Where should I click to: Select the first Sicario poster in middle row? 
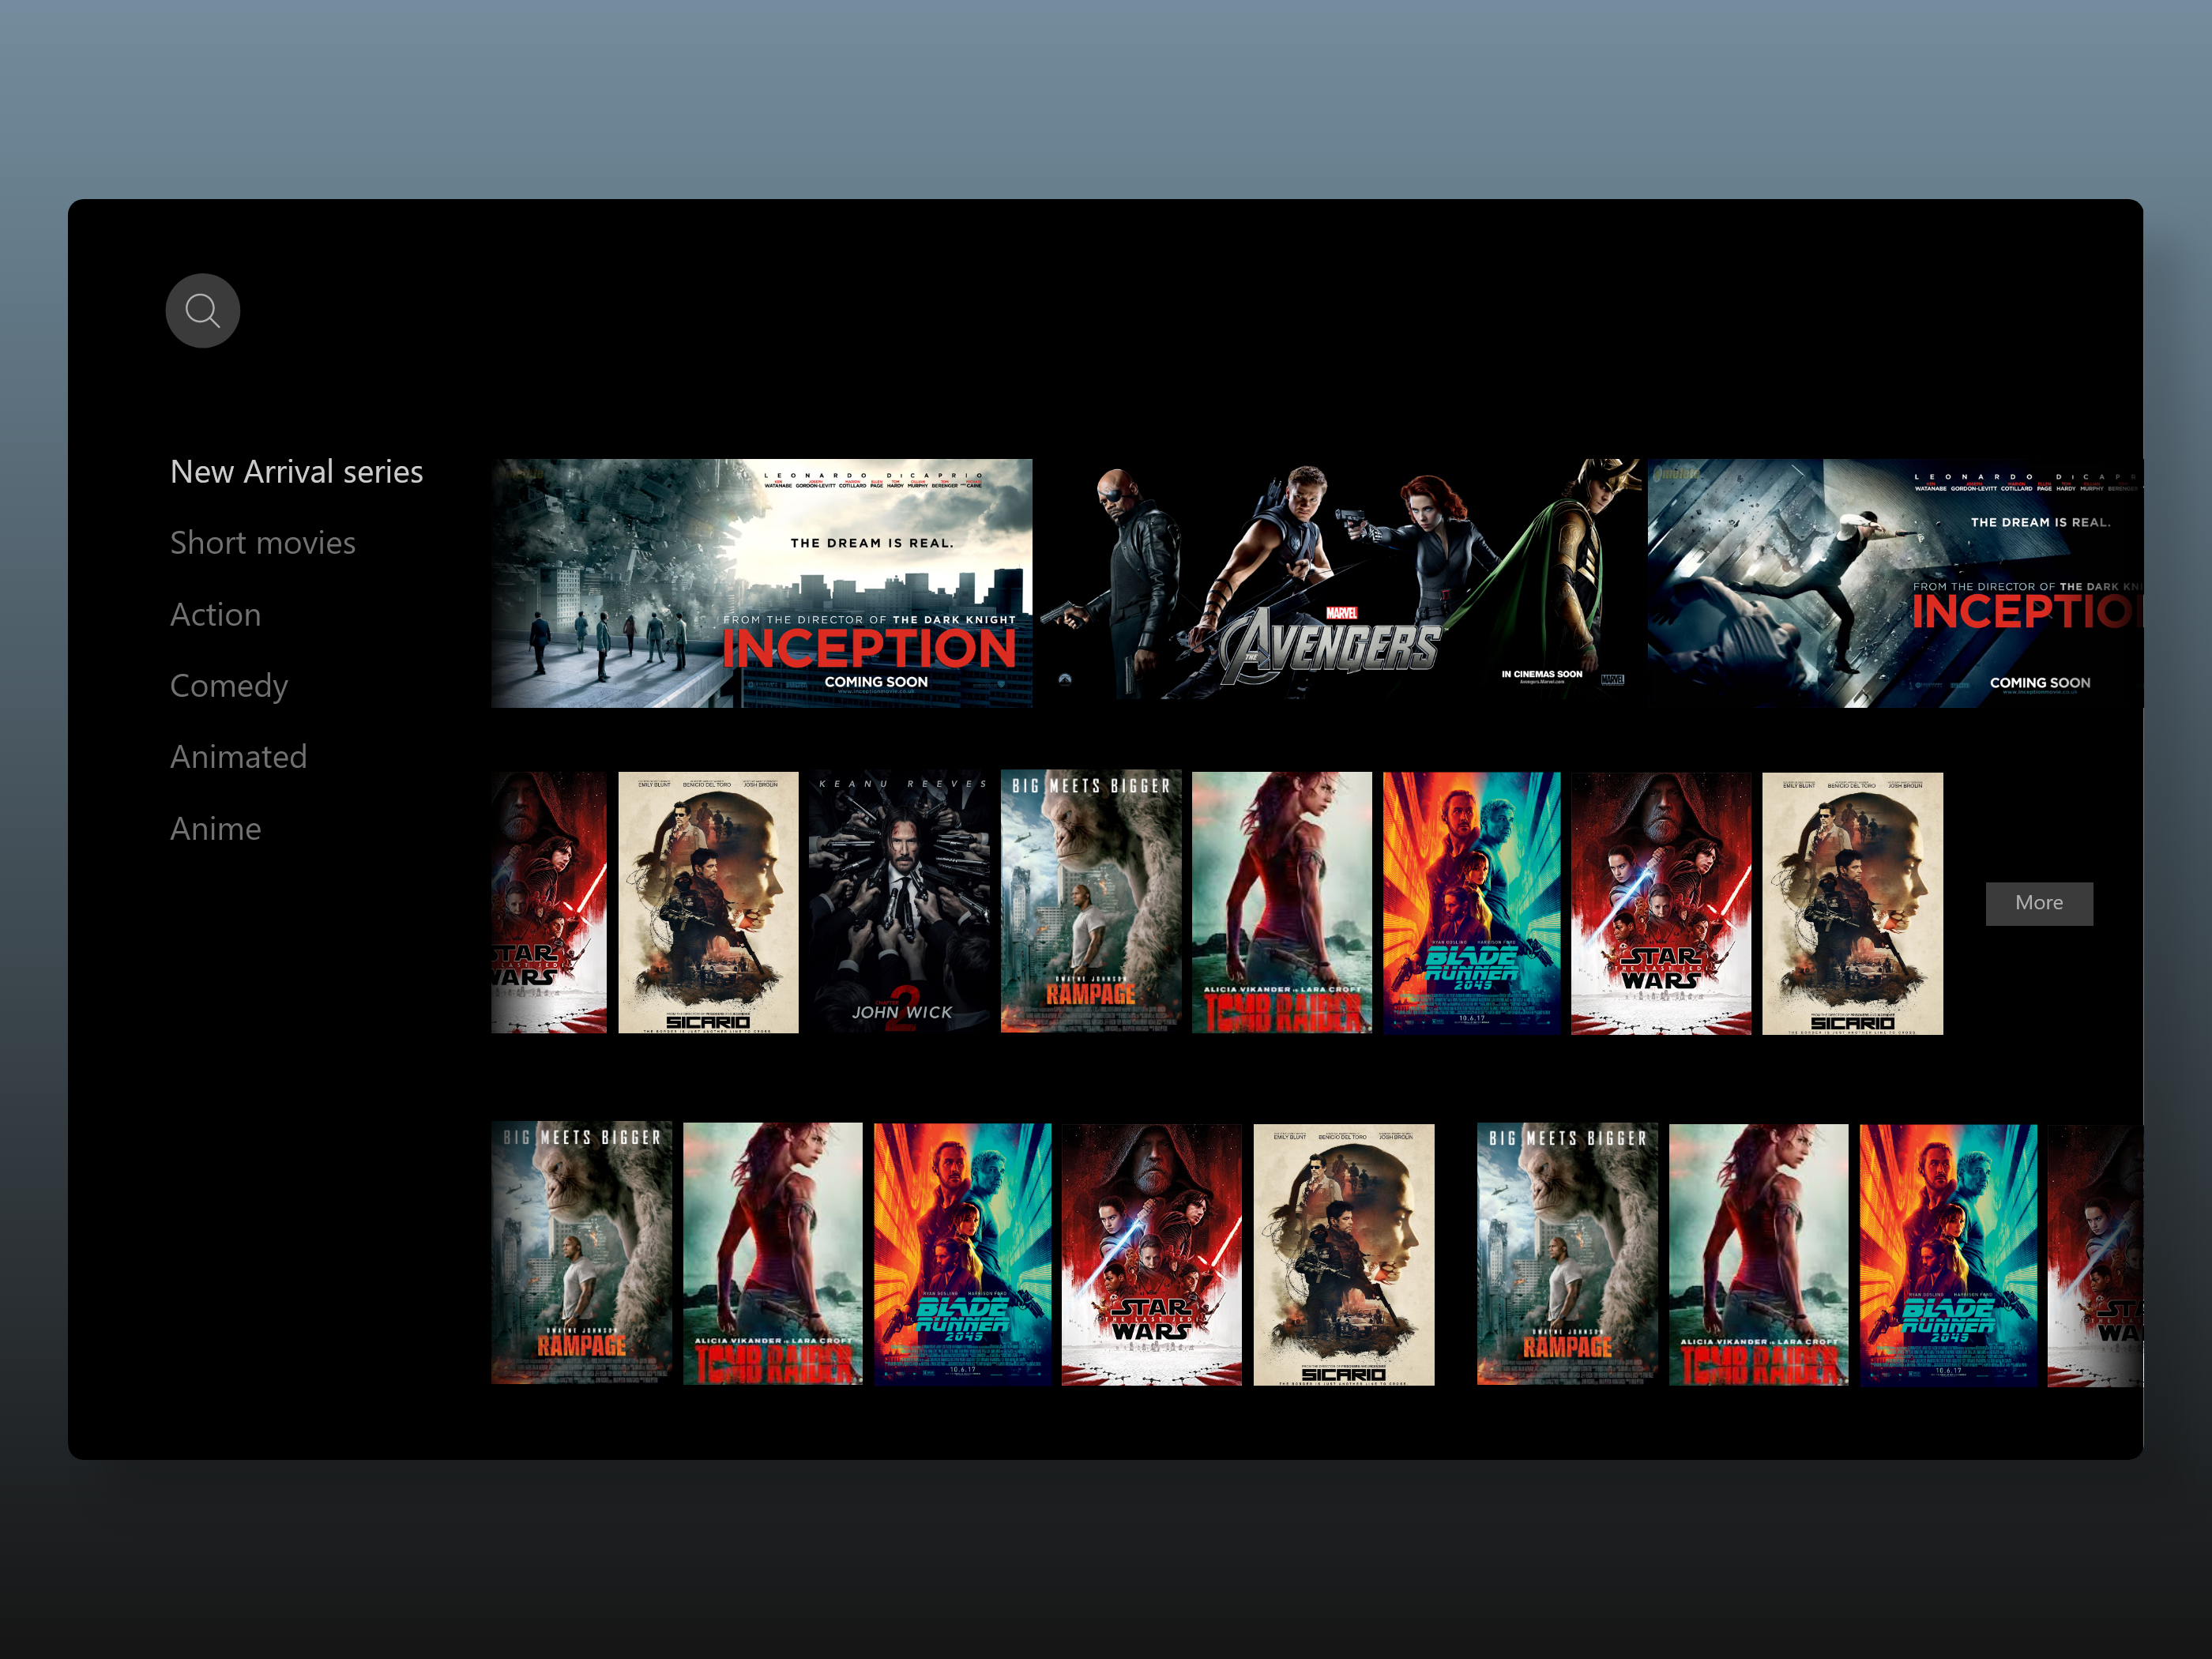[x=708, y=902]
